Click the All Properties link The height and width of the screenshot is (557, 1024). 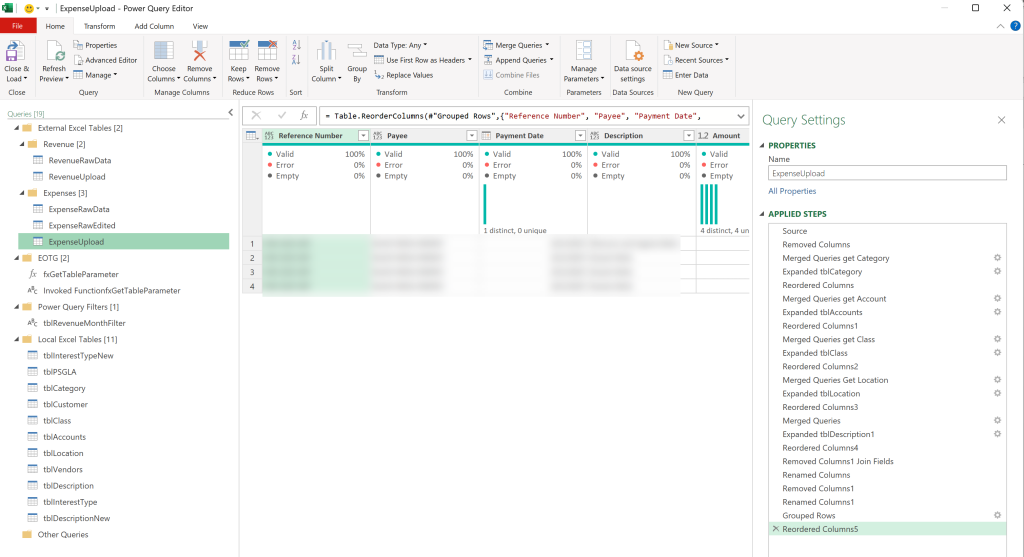pos(792,191)
